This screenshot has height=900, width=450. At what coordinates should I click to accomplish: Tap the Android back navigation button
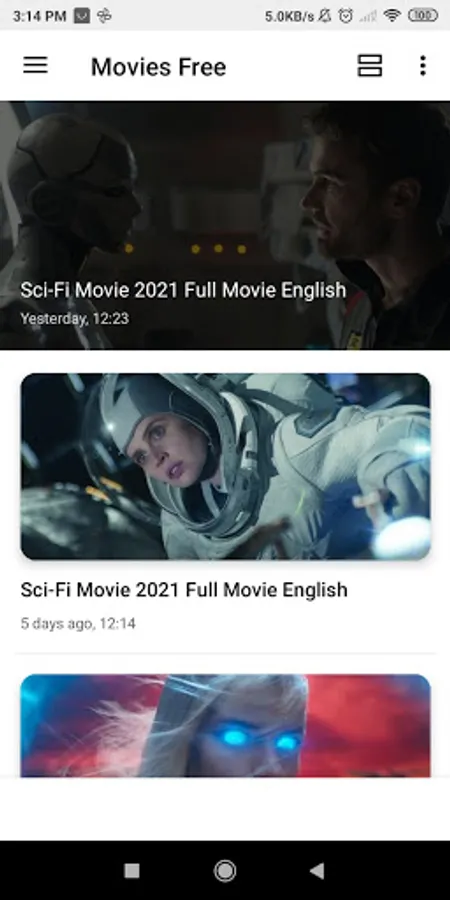pos(317,871)
